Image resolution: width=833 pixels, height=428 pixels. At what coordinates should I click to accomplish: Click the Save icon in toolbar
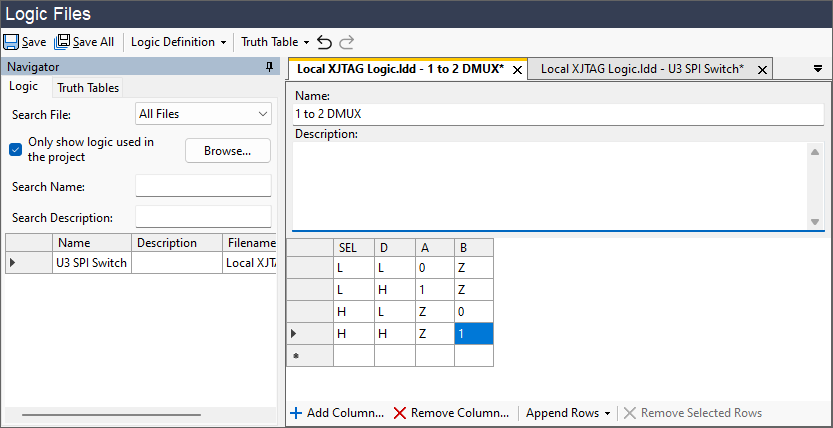tap(11, 42)
